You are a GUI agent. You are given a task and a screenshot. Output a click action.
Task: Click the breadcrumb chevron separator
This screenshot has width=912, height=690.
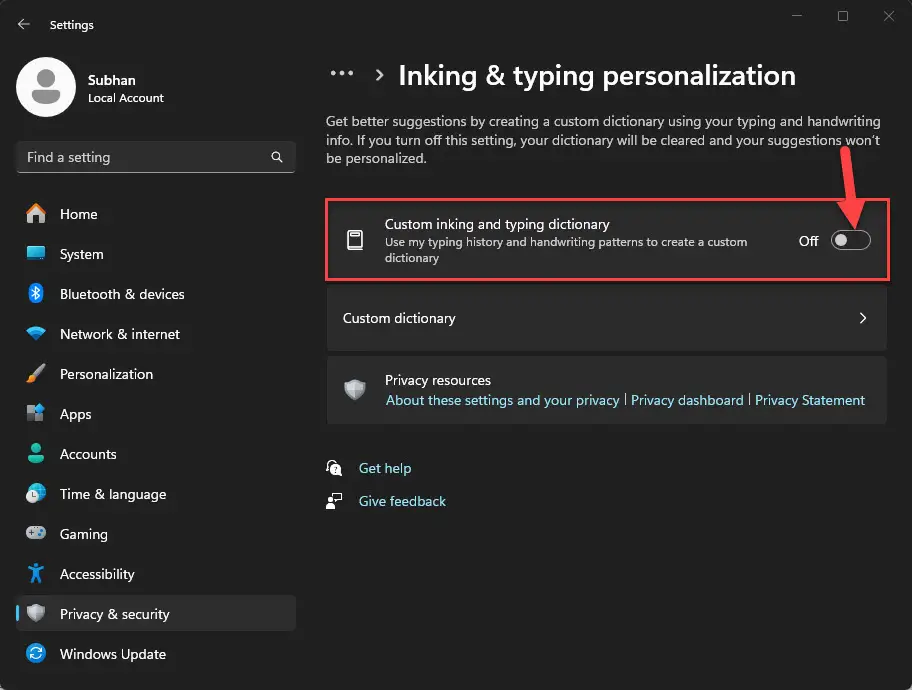point(379,75)
